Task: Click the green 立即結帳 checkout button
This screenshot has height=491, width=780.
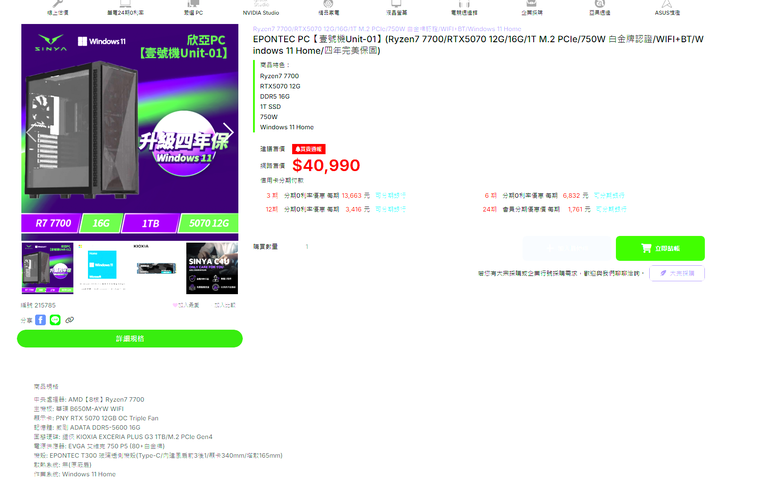Action: tap(660, 248)
